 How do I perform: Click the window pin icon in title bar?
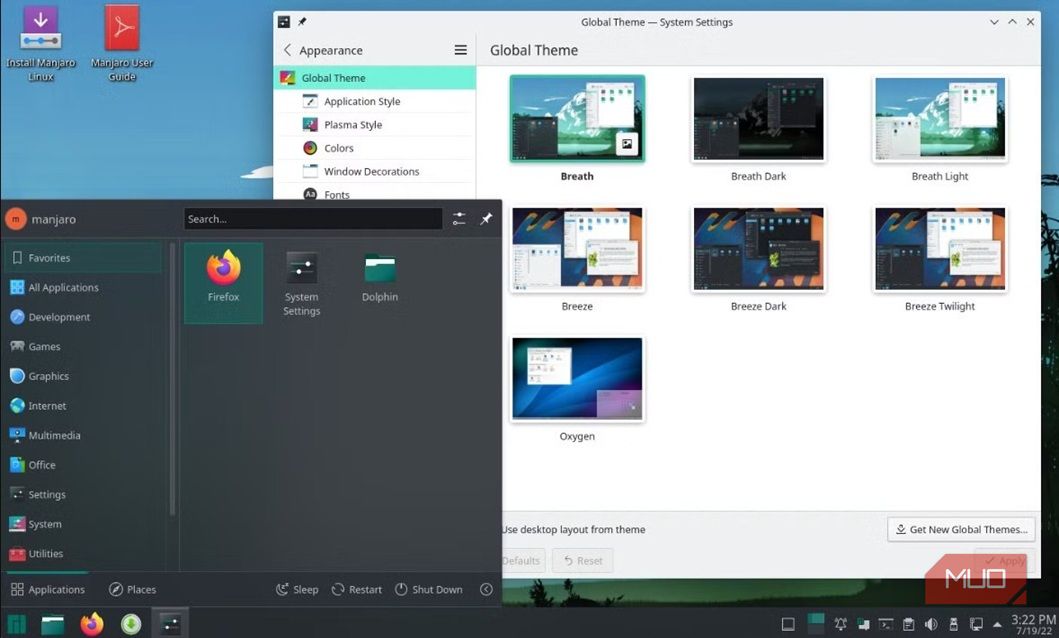(x=303, y=22)
